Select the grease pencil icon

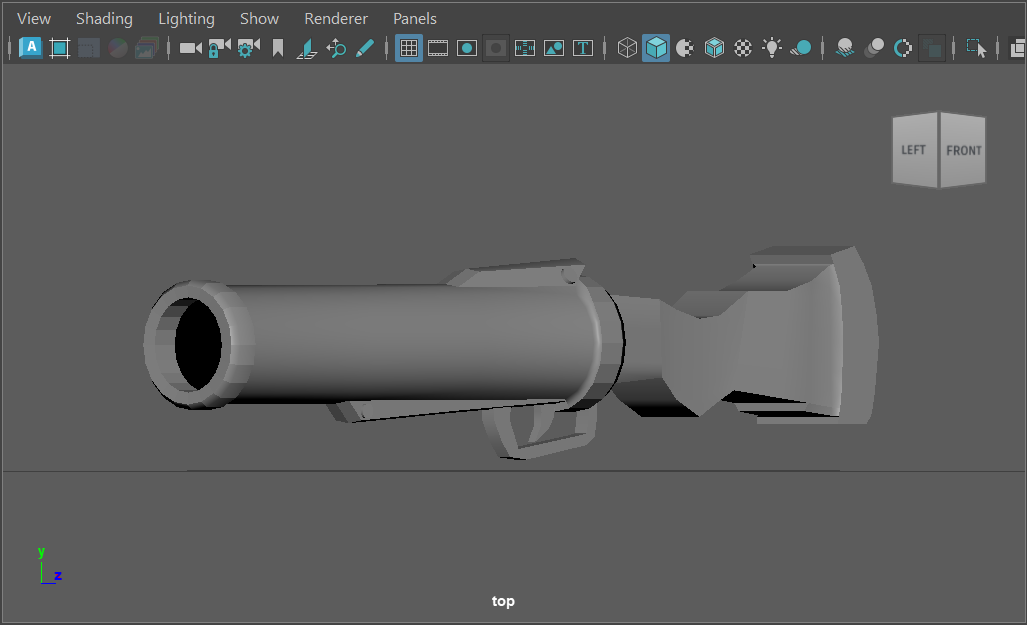(x=365, y=48)
